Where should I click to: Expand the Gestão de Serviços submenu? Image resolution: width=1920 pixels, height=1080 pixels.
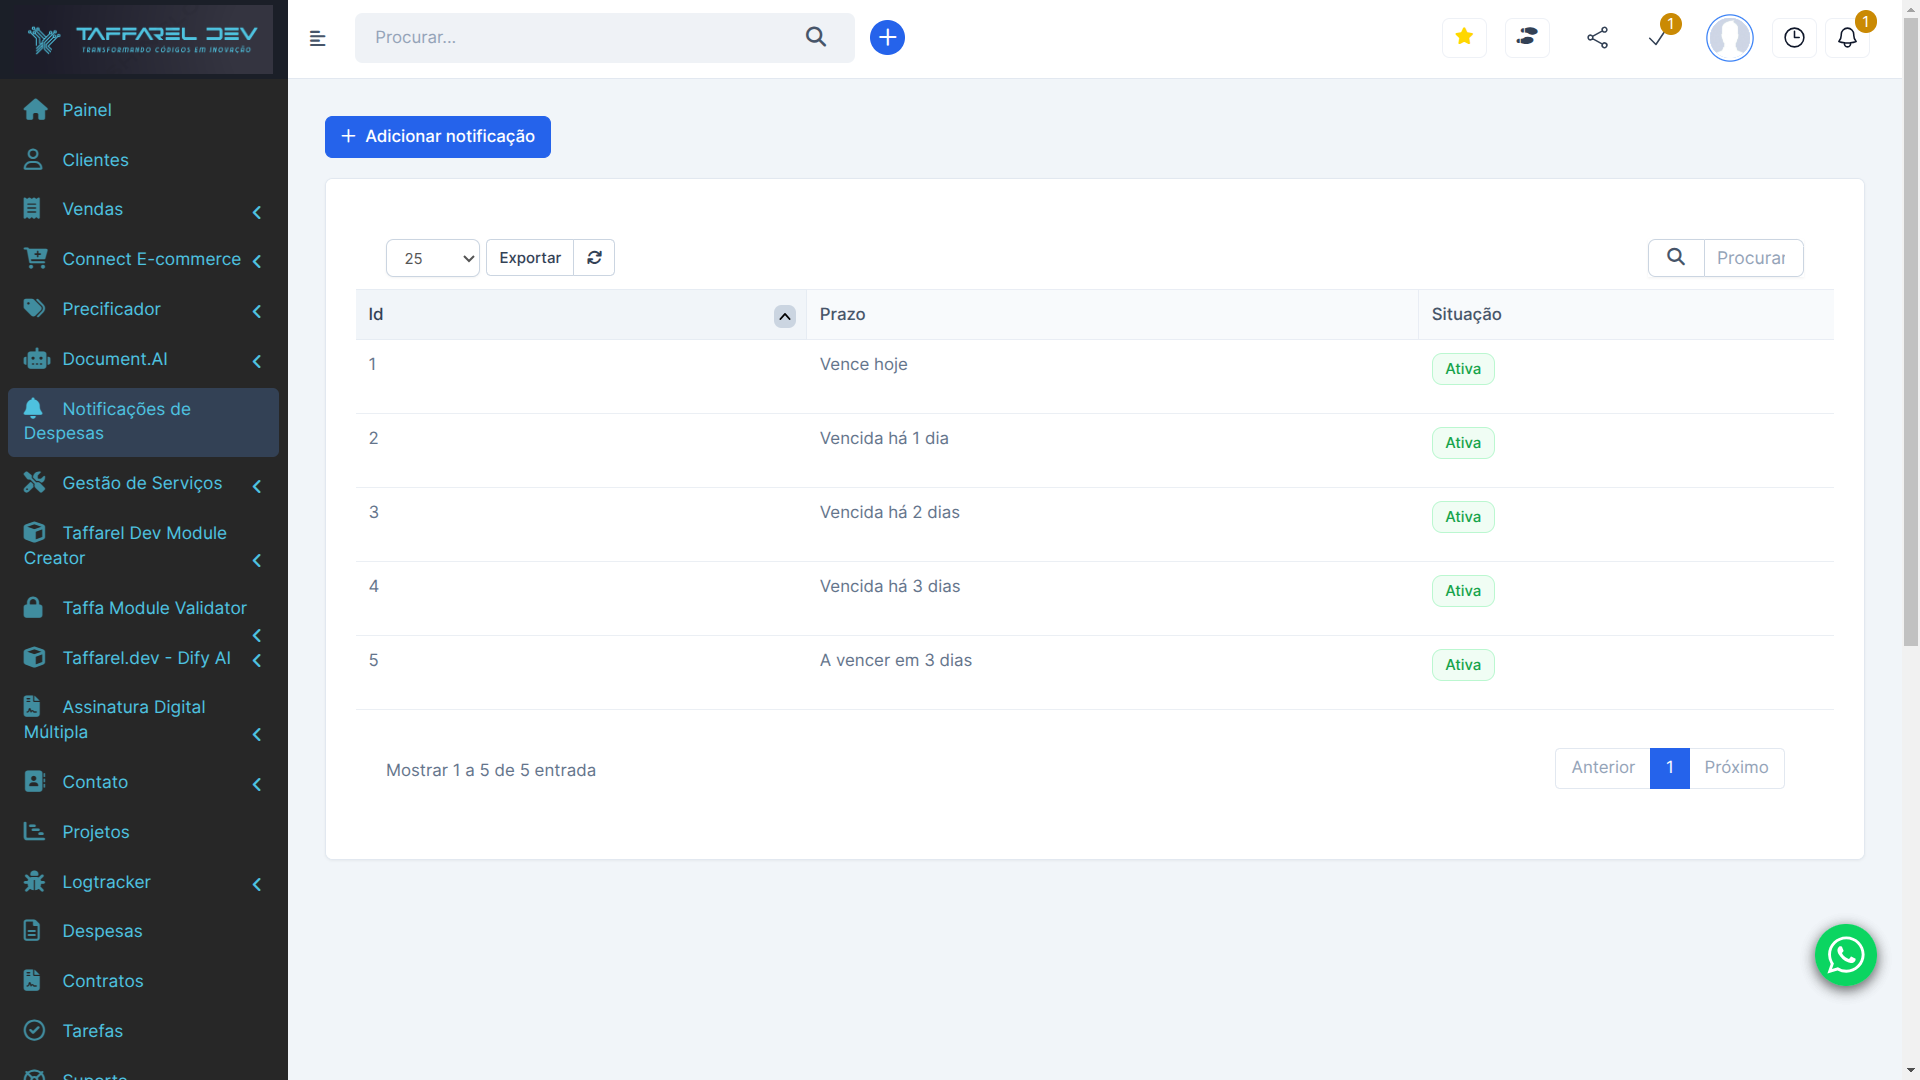[143, 483]
